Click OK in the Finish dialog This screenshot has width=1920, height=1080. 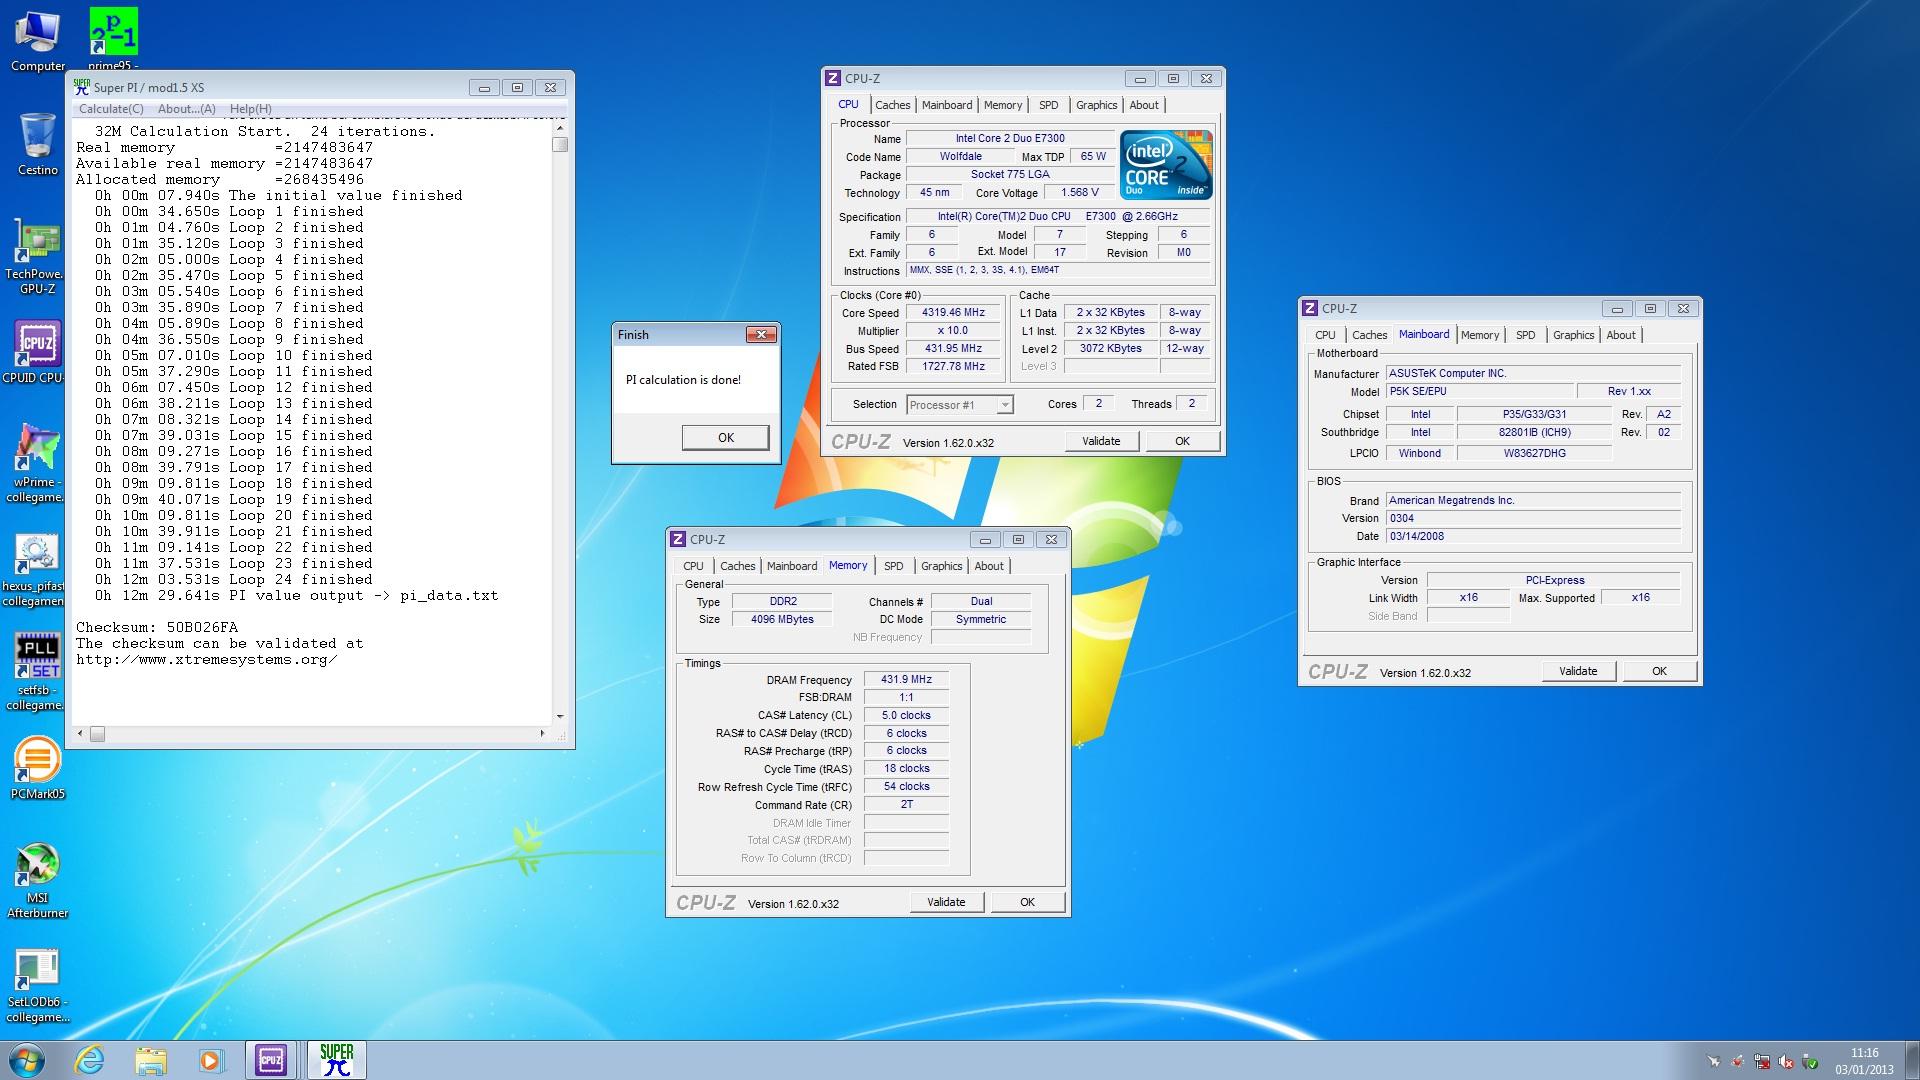(726, 437)
